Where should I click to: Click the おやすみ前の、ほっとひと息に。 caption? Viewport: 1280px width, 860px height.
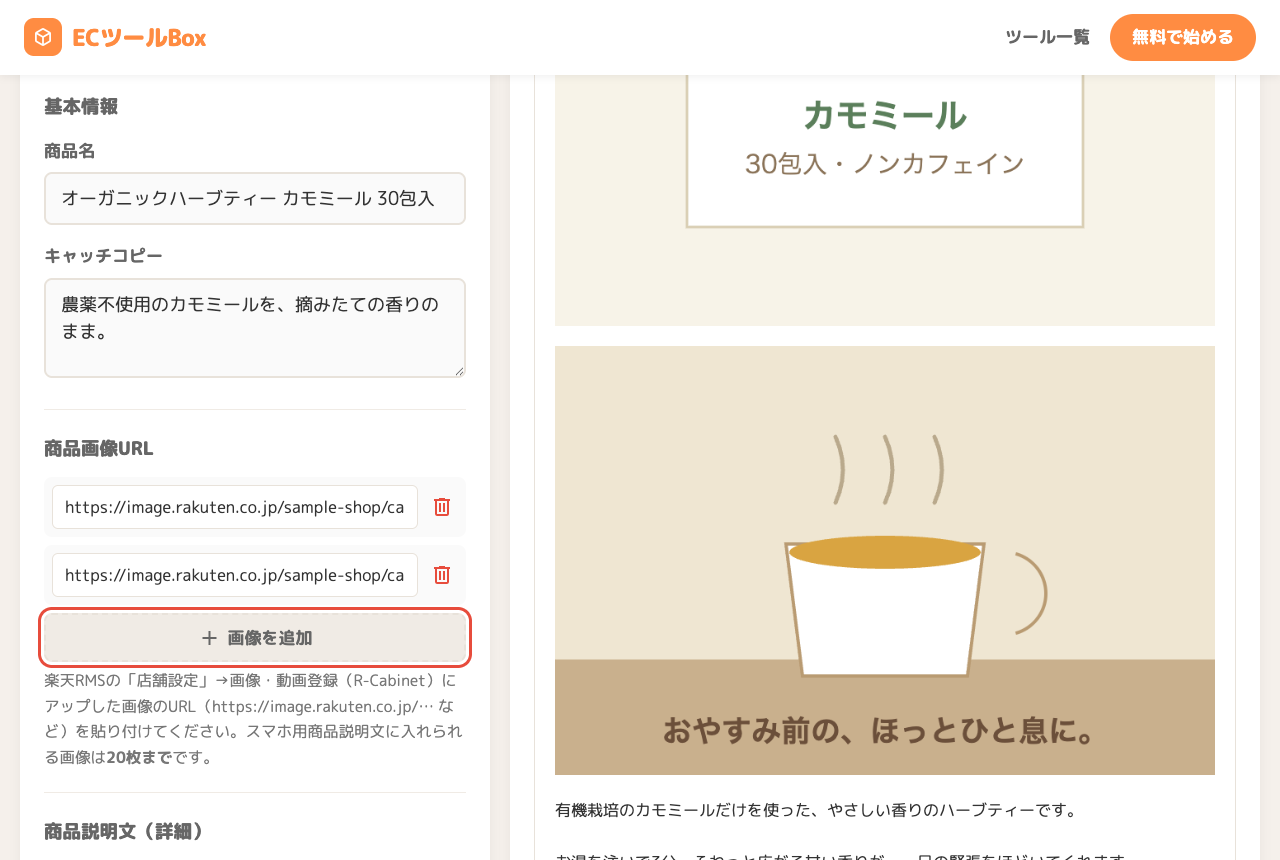880,730
